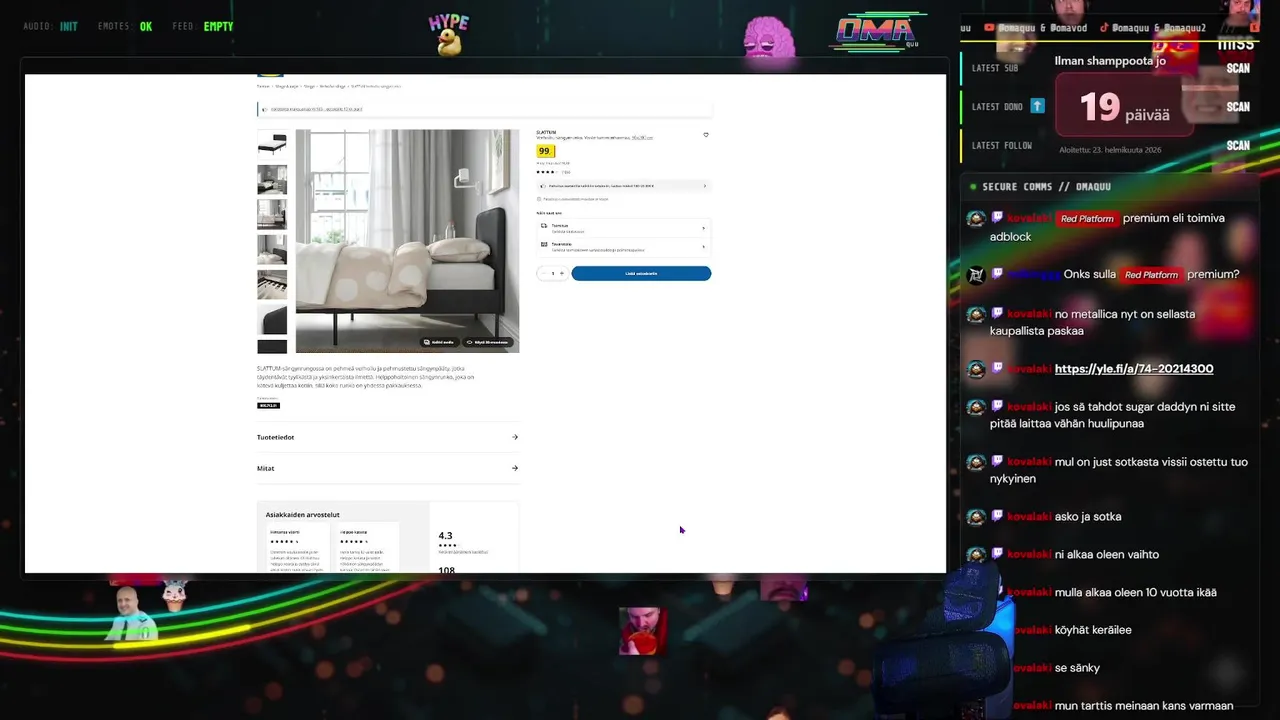Decrease quantity with the minus button
The height and width of the screenshot is (720, 1280).
coord(544,273)
